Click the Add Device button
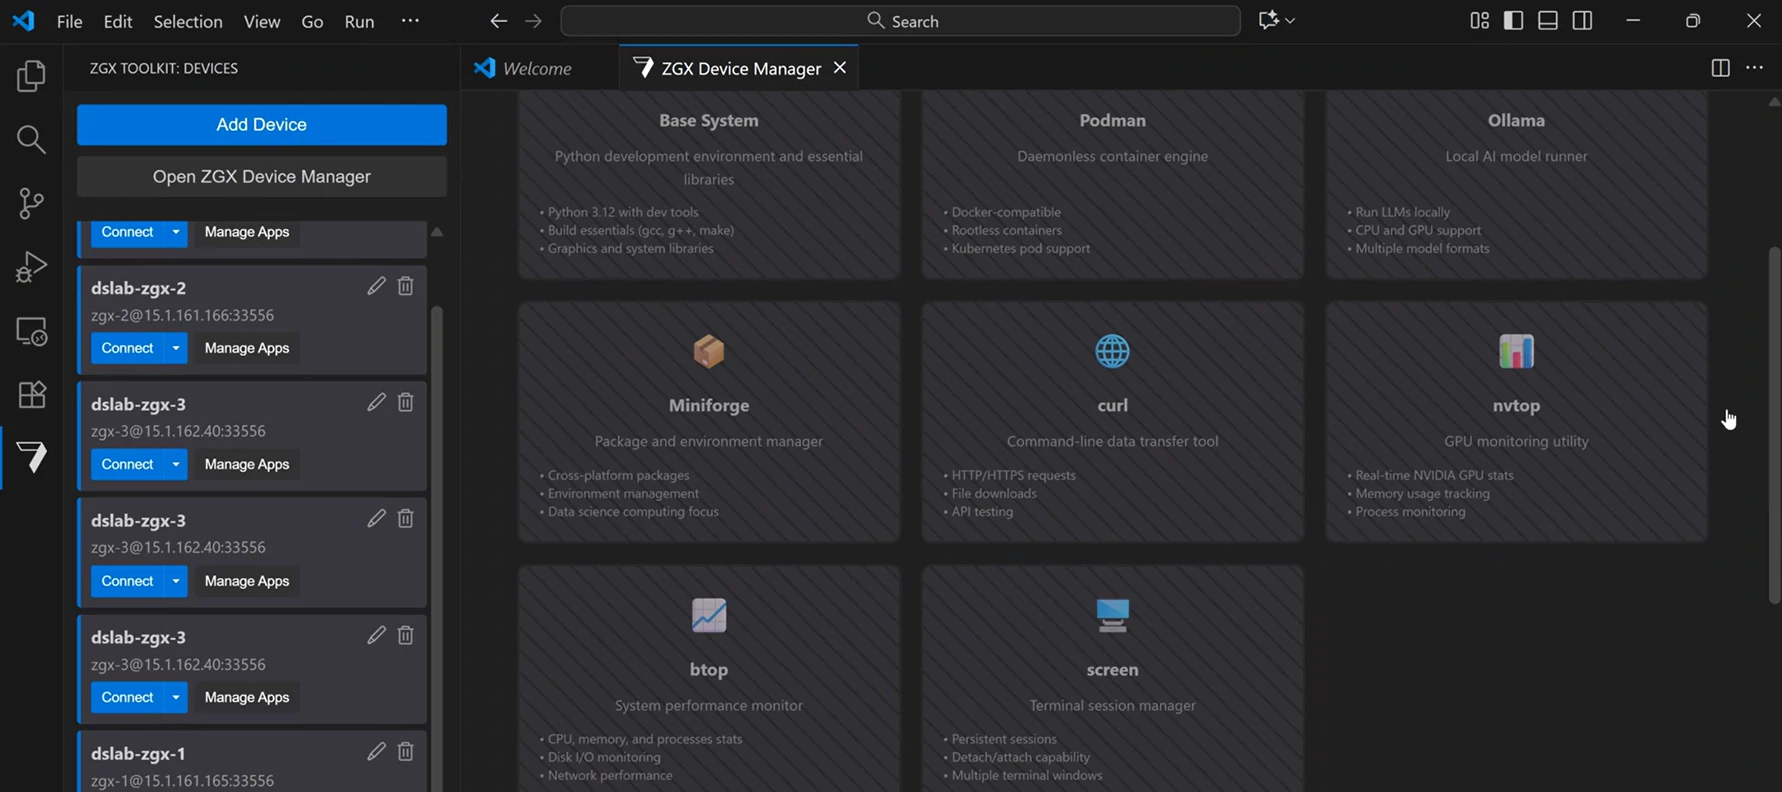 click(x=262, y=125)
